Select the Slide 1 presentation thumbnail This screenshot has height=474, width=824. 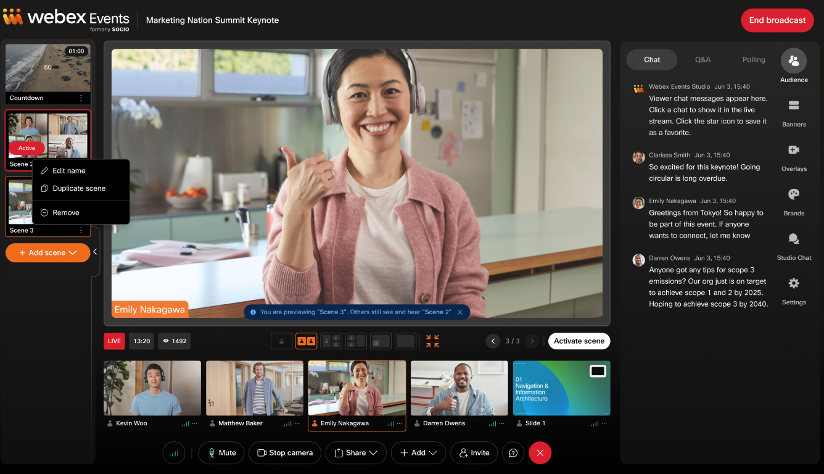[x=561, y=388]
